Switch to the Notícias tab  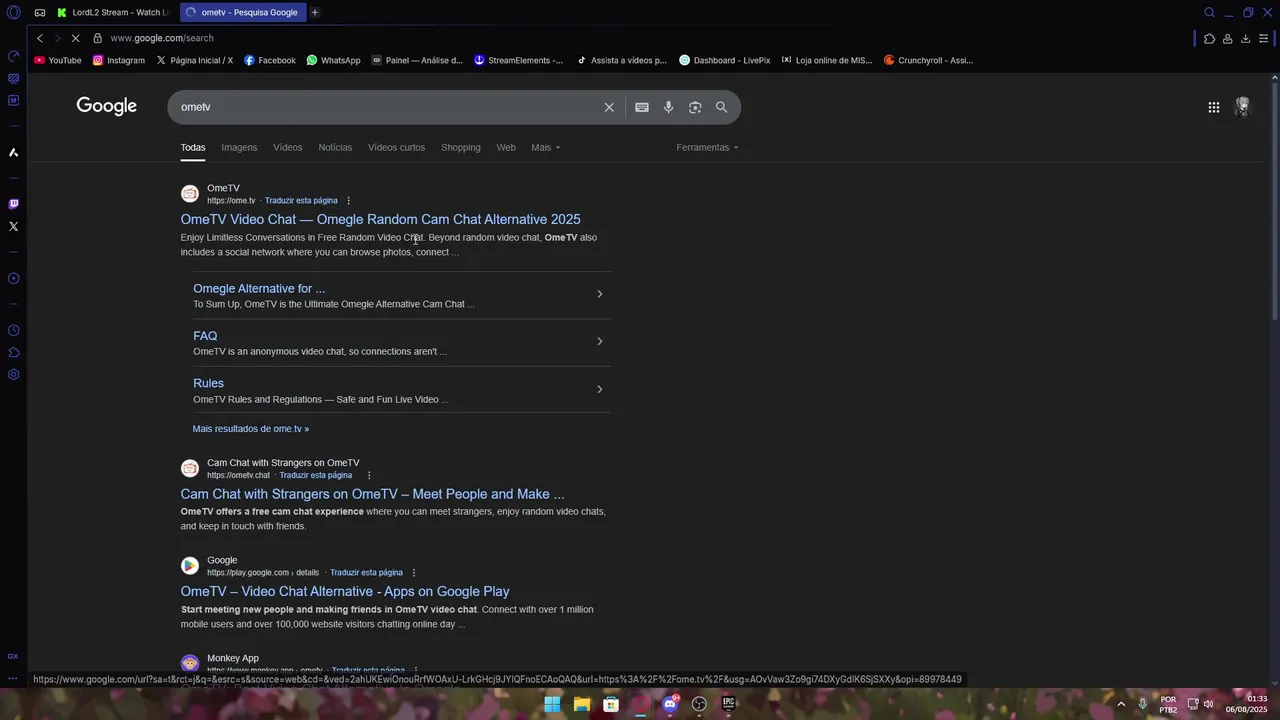(x=335, y=148)
